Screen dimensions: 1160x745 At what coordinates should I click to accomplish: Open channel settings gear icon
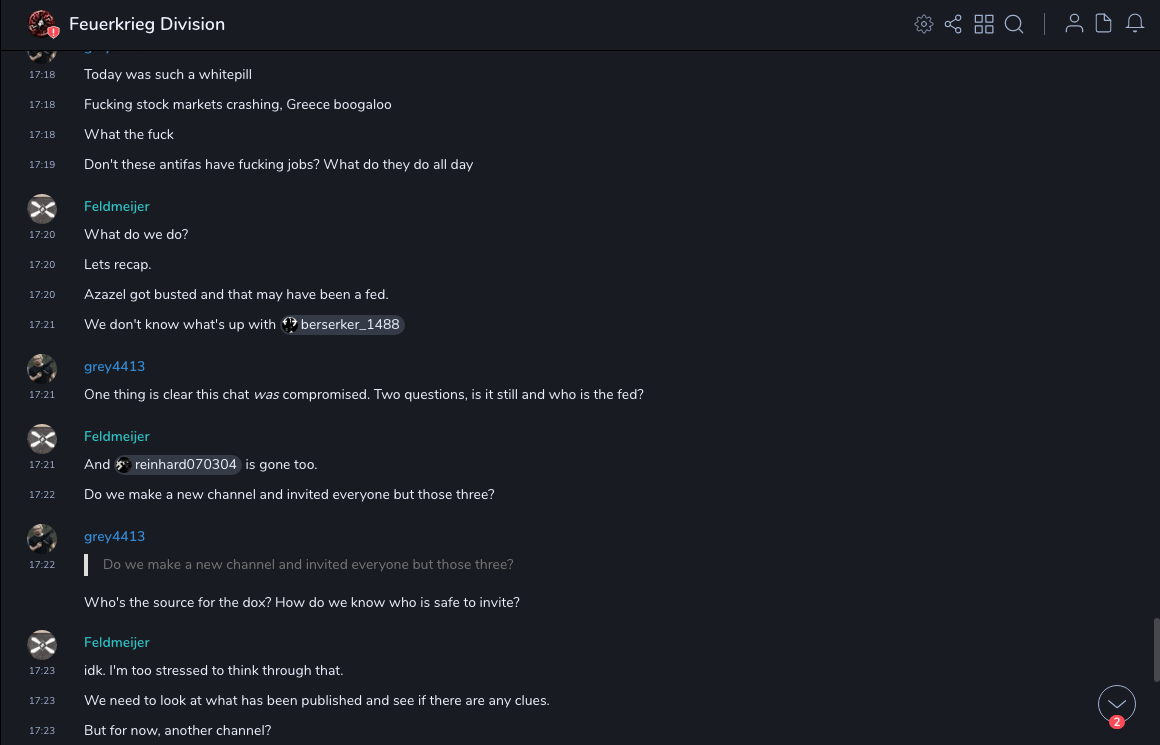click(924, 24)
